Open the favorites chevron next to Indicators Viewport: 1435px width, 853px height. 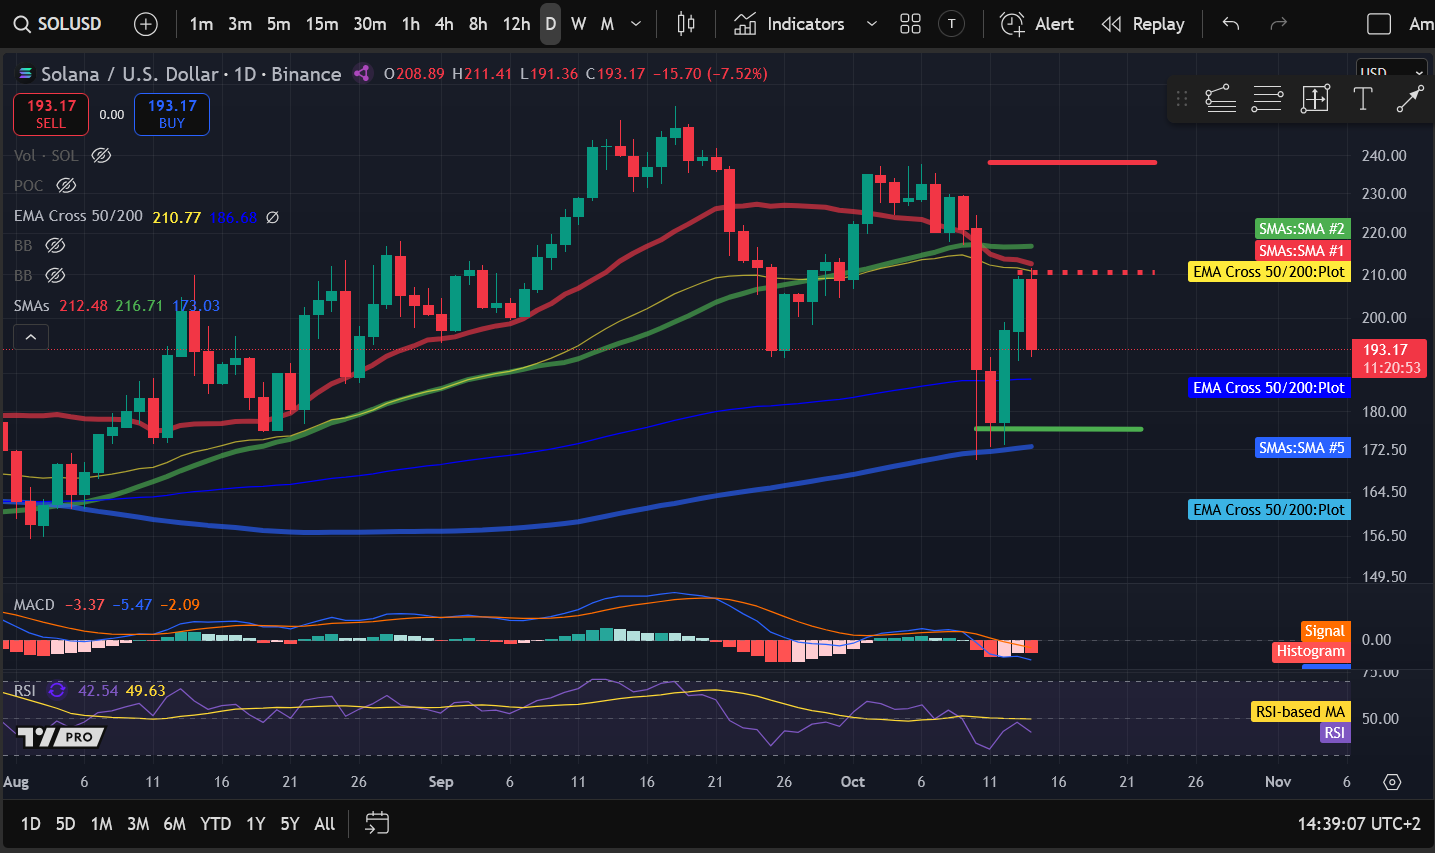click(x=871, y=24)
